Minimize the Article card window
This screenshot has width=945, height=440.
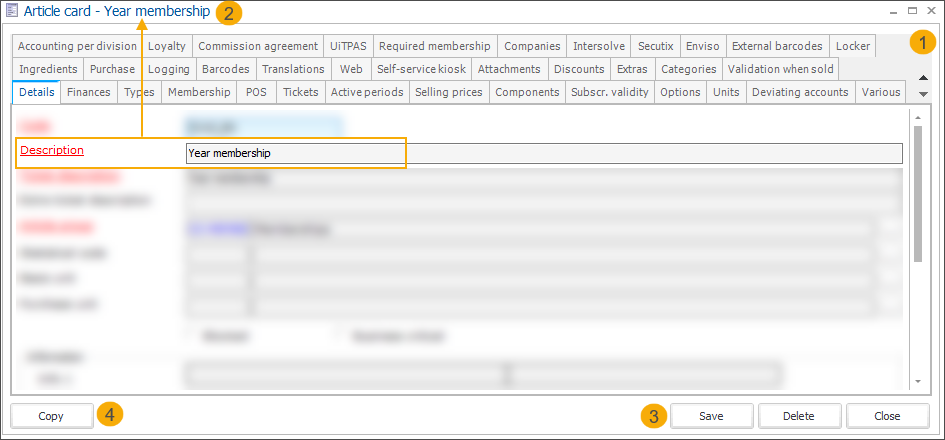893,10
